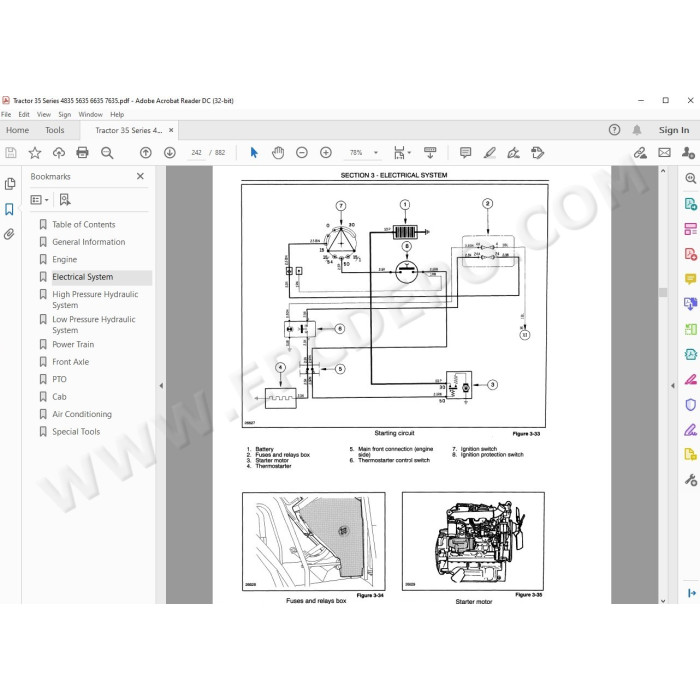Share a link to this file

click(641, 153)
